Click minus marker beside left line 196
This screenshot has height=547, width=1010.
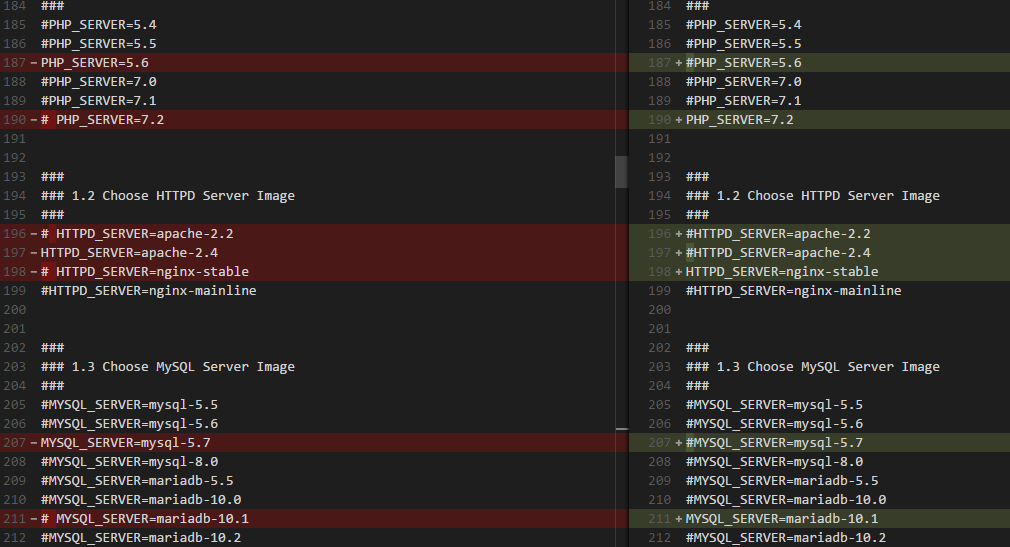33,233
